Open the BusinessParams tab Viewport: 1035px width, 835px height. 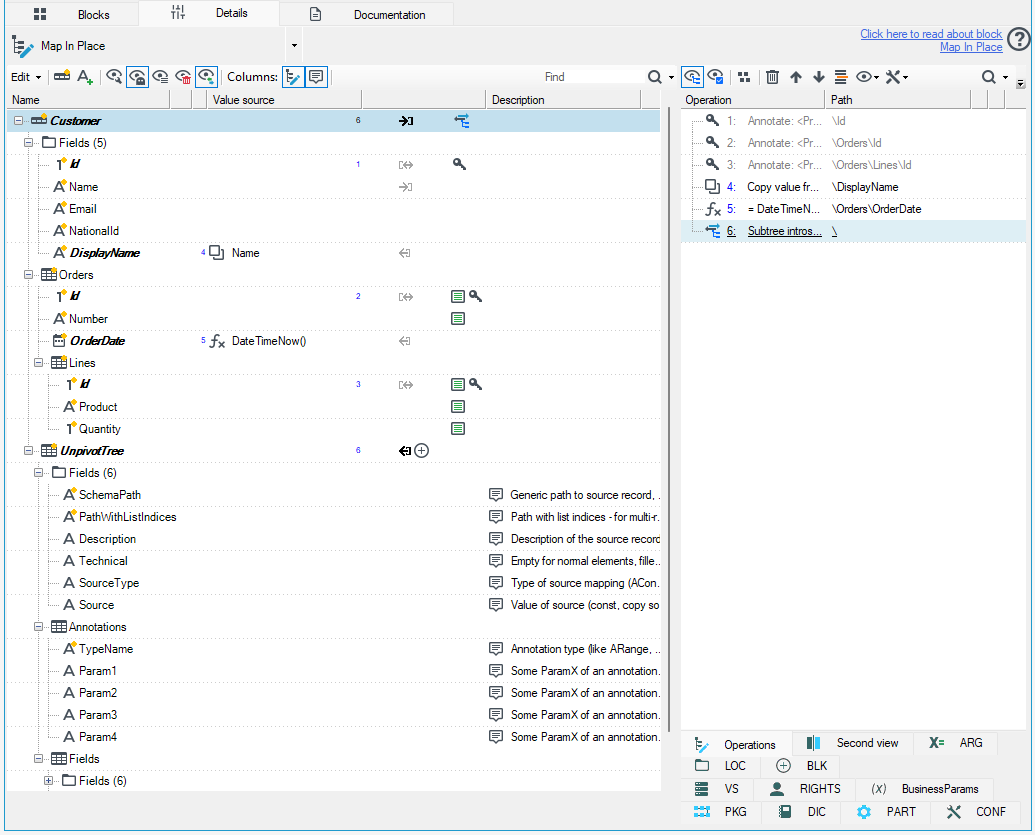point(924,789)
